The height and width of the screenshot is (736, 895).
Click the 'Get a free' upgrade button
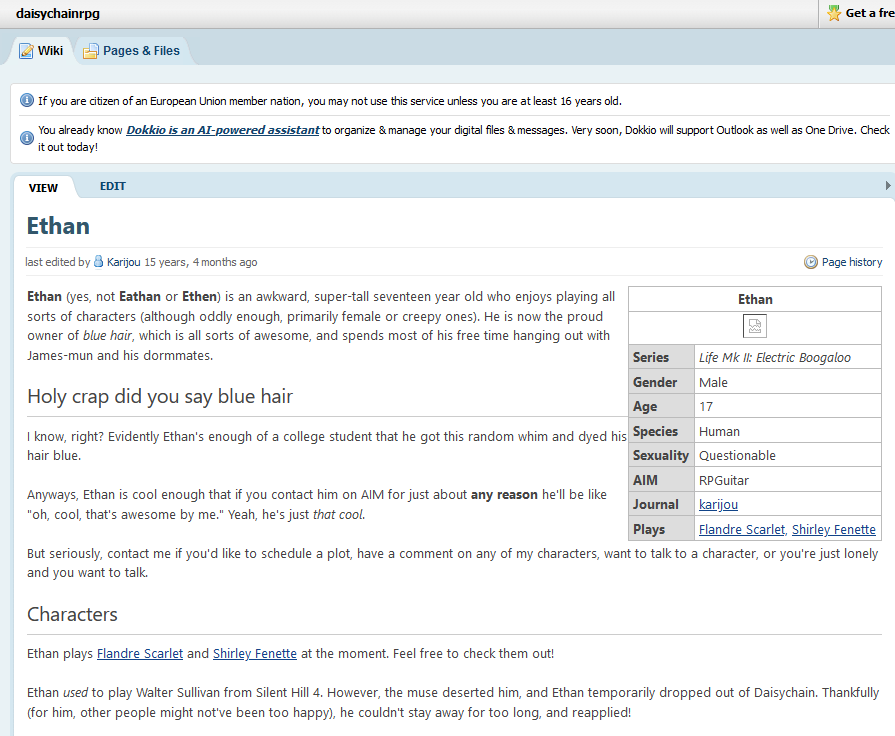coord(858,13)
